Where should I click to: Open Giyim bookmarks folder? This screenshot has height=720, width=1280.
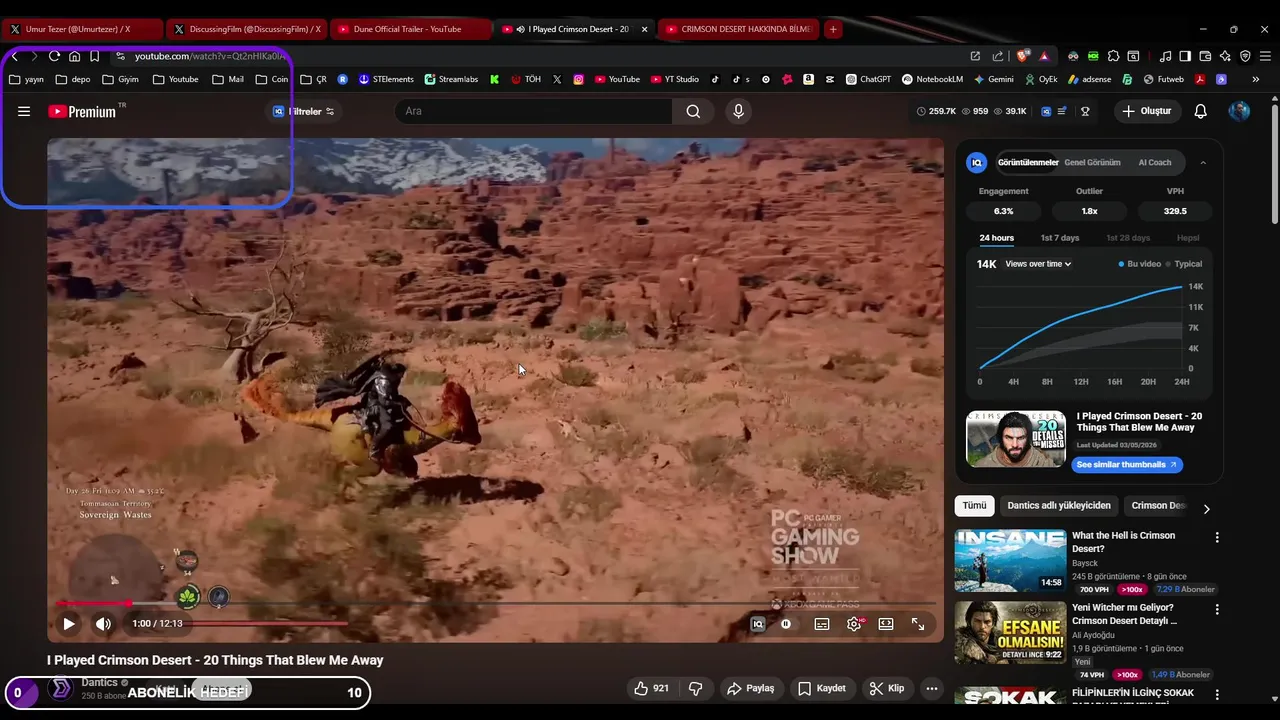coord(120,79)
